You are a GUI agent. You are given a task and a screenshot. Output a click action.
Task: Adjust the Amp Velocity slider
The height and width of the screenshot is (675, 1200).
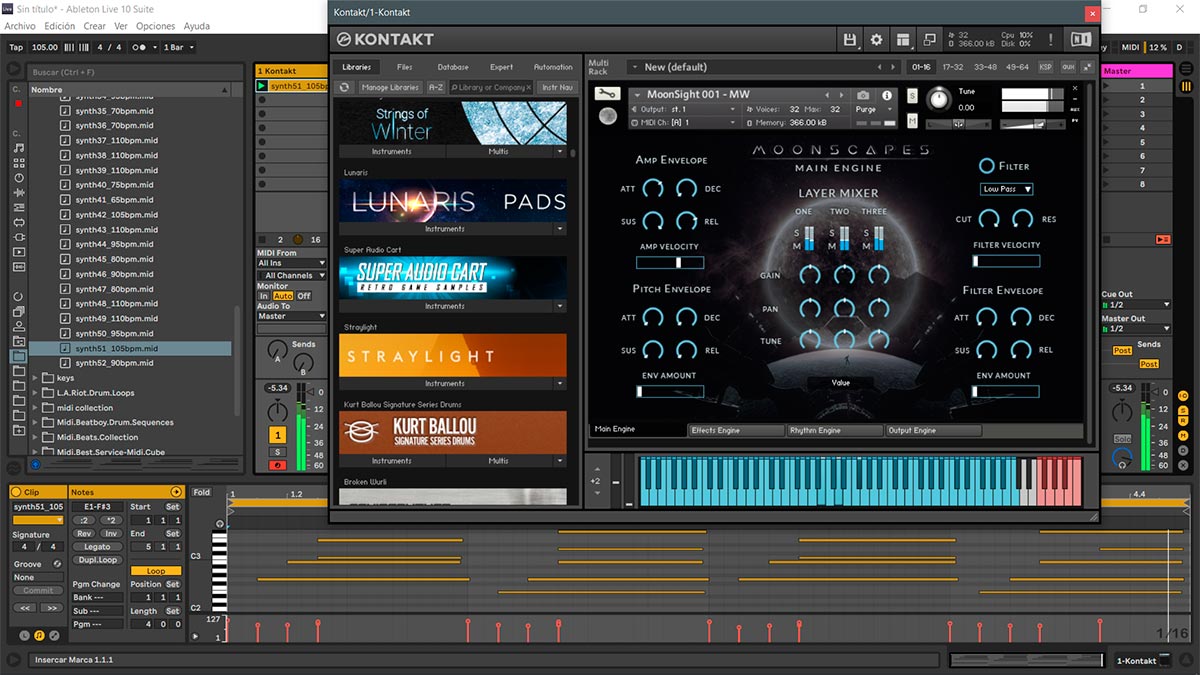670,263
